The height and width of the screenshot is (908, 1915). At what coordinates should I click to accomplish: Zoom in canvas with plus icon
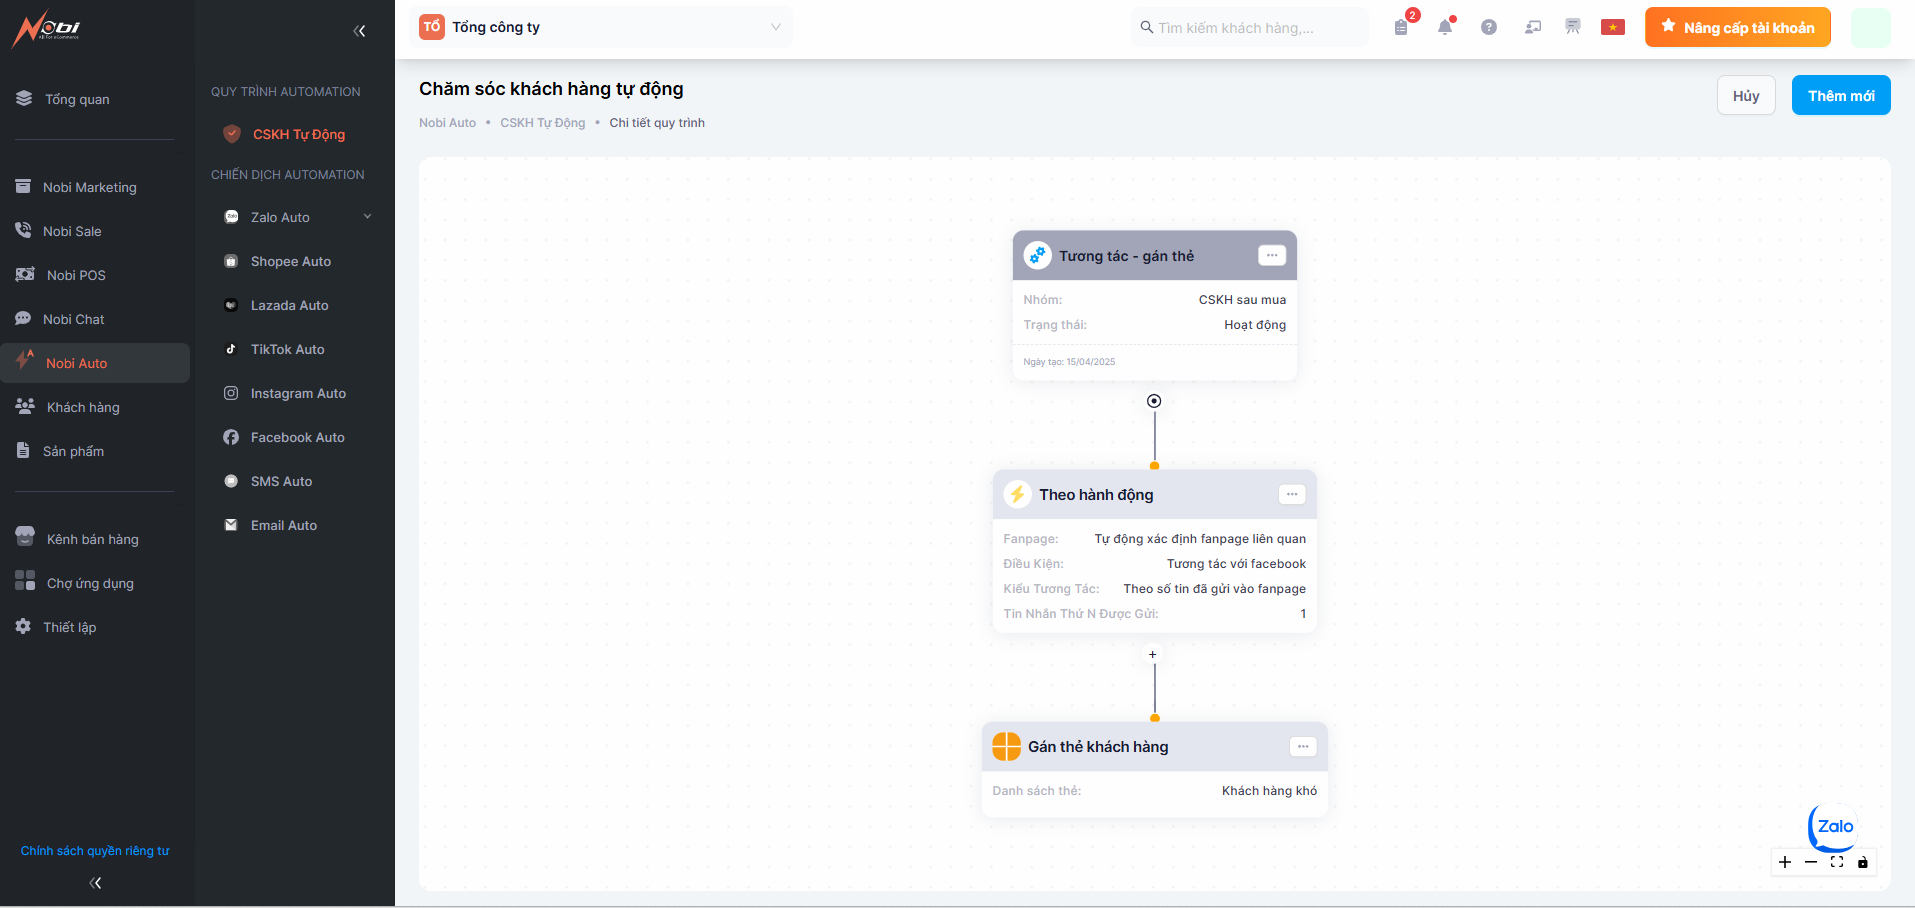[1785, 862]
